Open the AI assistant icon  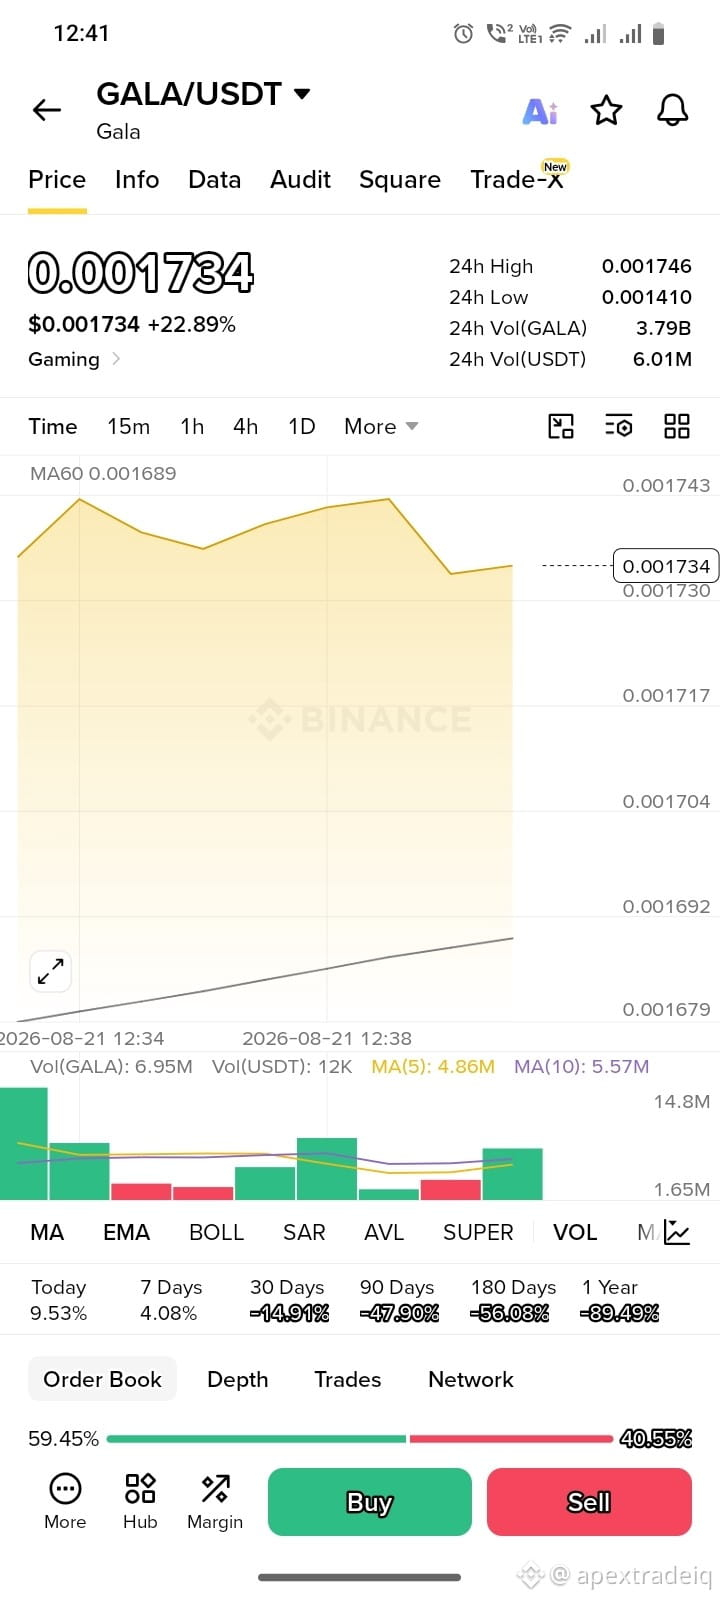click(x=540, y=111)
